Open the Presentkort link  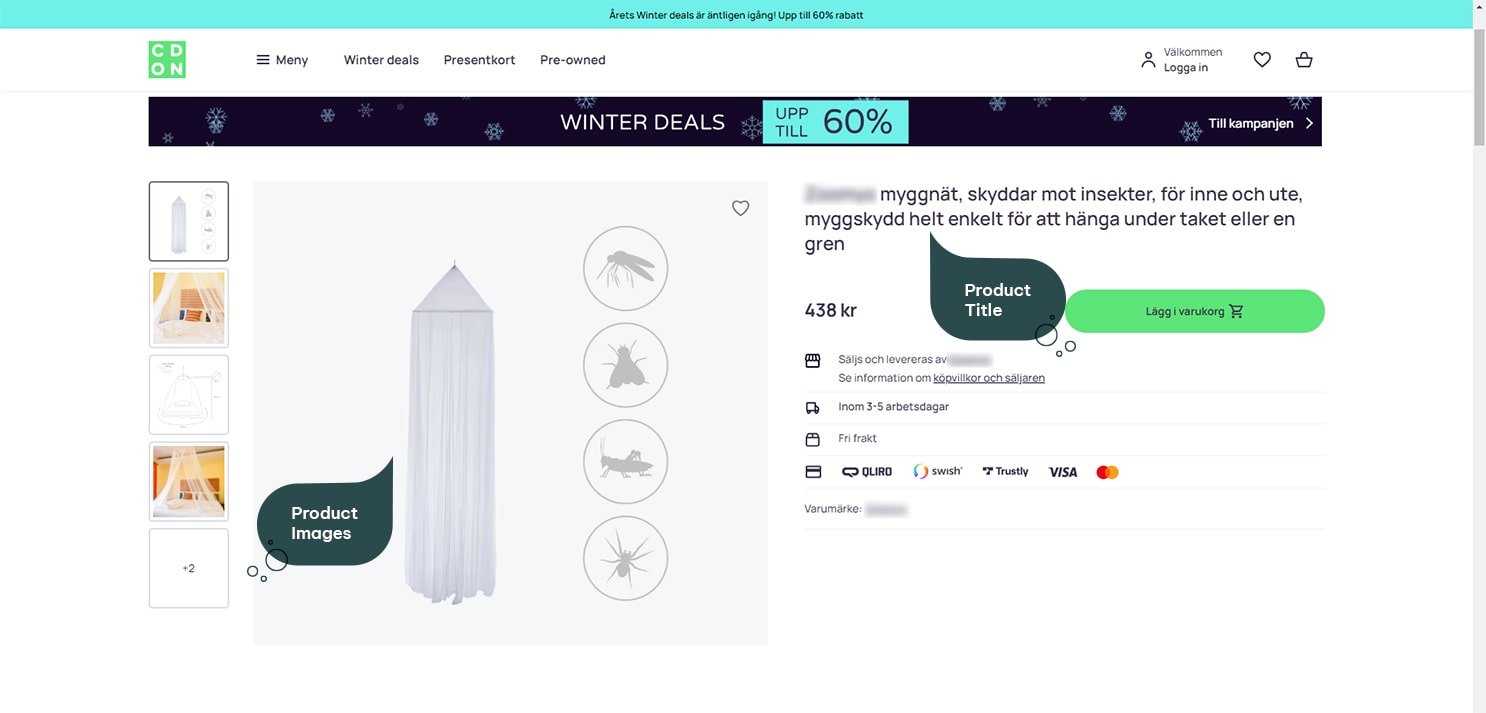pyautogui.click(x=479, y=60)
